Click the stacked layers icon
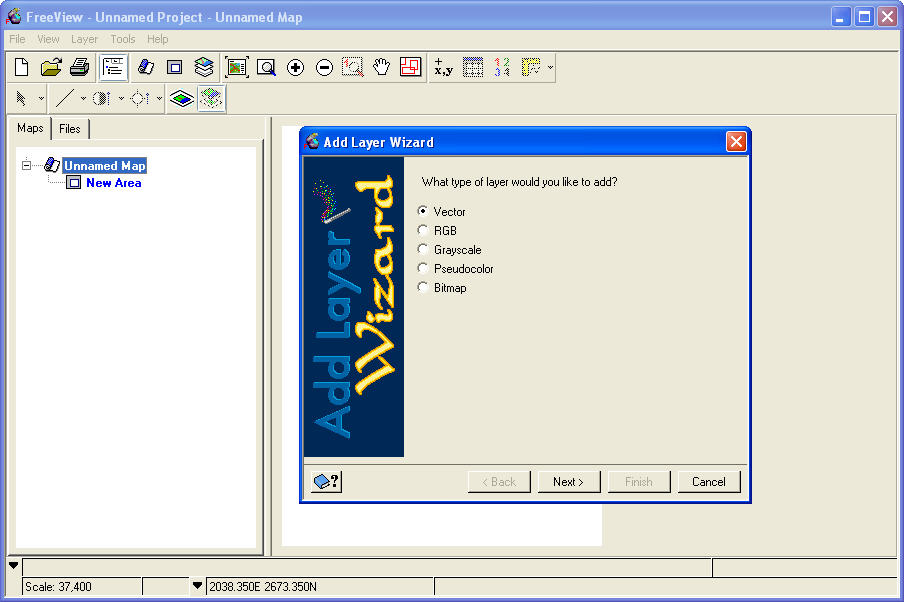 [x=204, y=67]
